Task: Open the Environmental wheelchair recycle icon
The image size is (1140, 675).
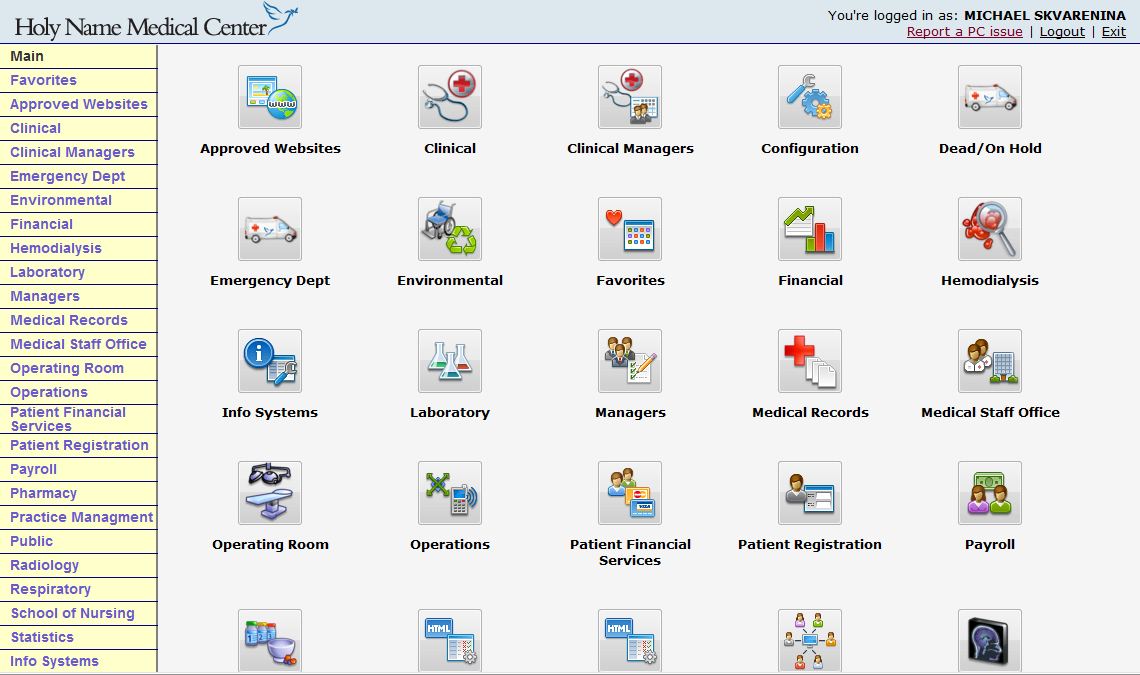Action: point(450,229)
